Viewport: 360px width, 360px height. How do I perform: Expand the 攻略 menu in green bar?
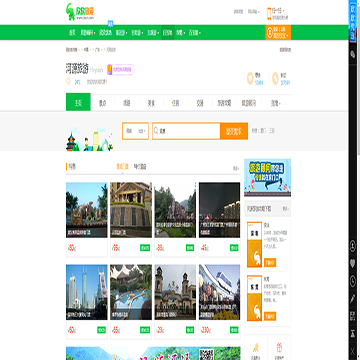click(x=181, y=33)
